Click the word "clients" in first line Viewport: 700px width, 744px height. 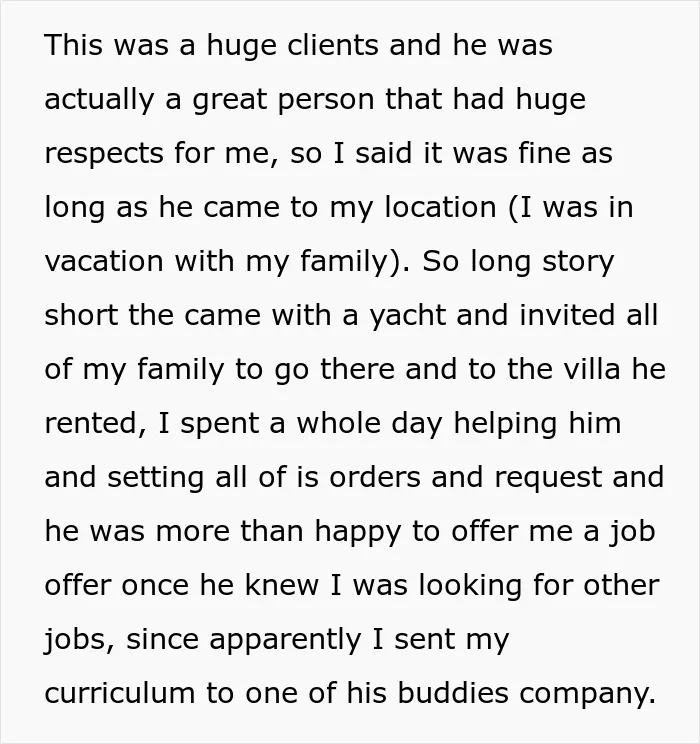333,45
